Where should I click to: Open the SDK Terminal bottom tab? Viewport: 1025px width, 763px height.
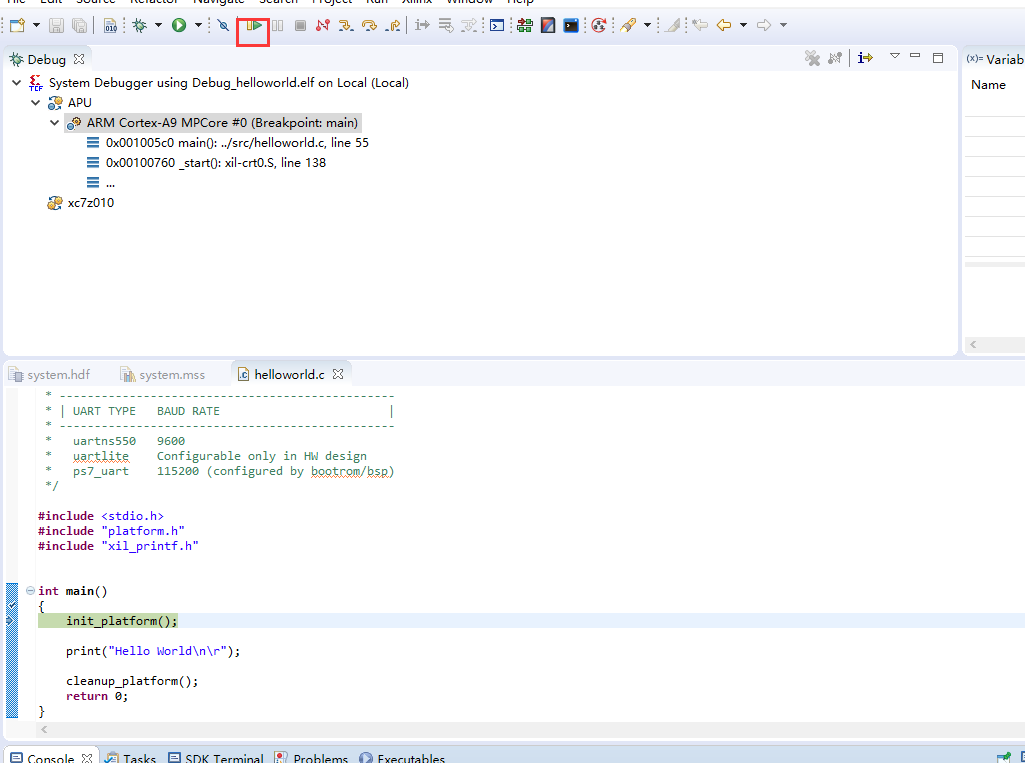coord(216,758)
